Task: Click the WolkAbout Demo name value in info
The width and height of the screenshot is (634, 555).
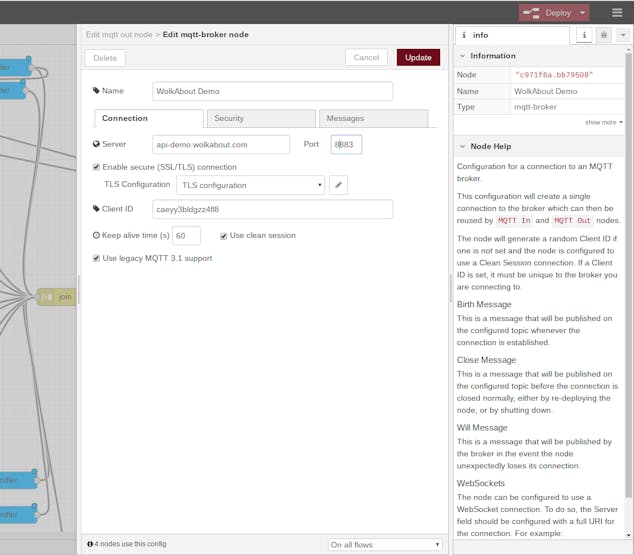Action: [545, 91]
